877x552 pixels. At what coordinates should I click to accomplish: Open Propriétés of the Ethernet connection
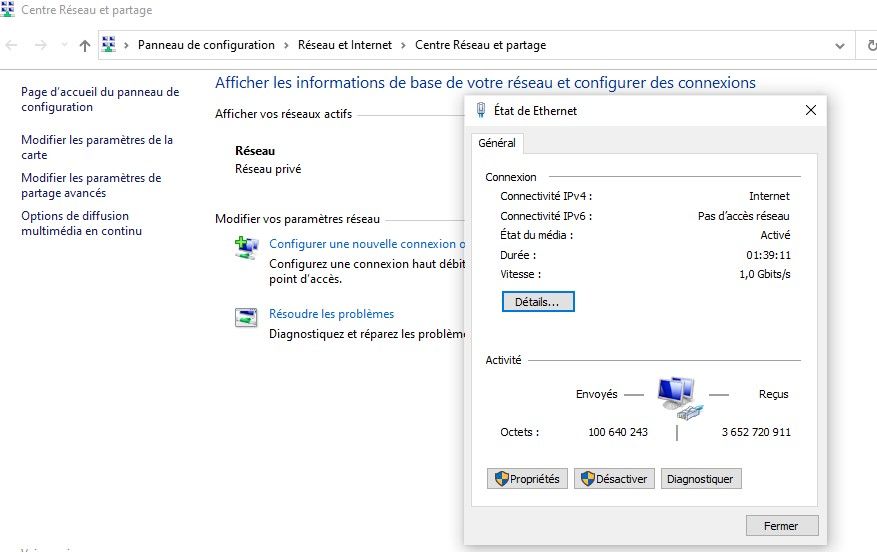(x=527, y=479)
